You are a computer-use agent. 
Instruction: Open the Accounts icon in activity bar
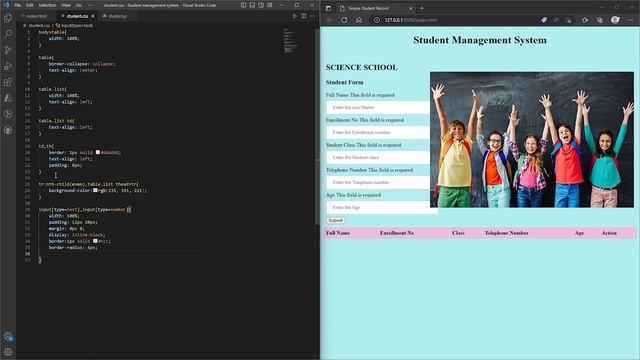coord(8,336)
